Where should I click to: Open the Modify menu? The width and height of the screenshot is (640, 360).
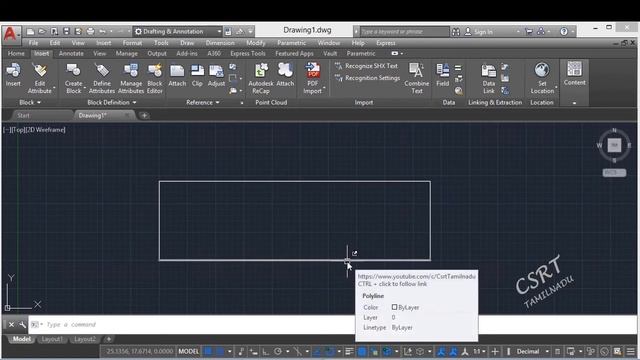coord(256,43)
